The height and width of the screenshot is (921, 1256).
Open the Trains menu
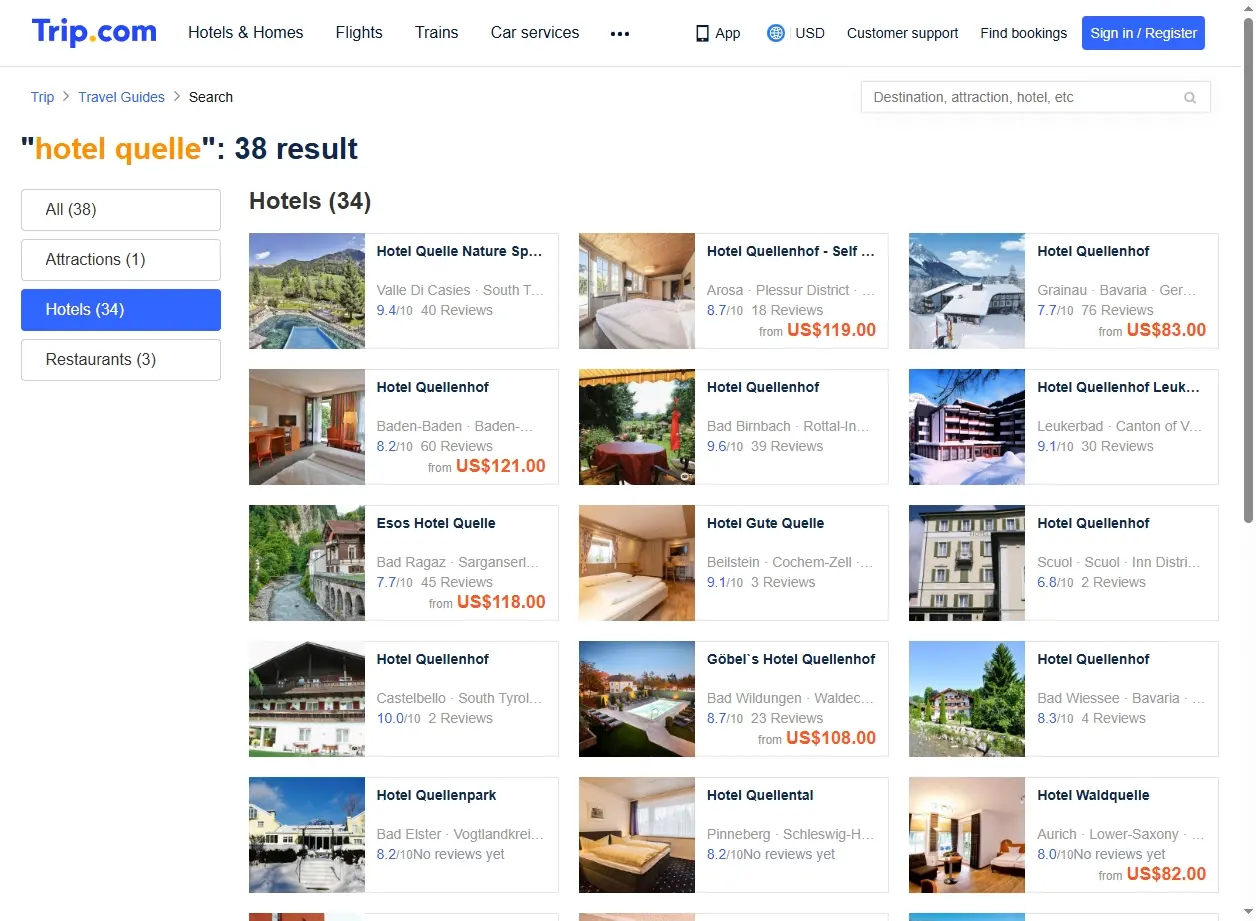pyautogui.click(x=437, y=32)
